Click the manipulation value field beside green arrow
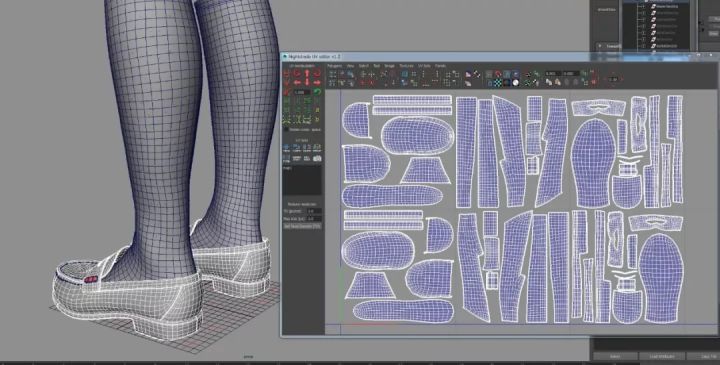The image size is (720, 365). point(302,92)
